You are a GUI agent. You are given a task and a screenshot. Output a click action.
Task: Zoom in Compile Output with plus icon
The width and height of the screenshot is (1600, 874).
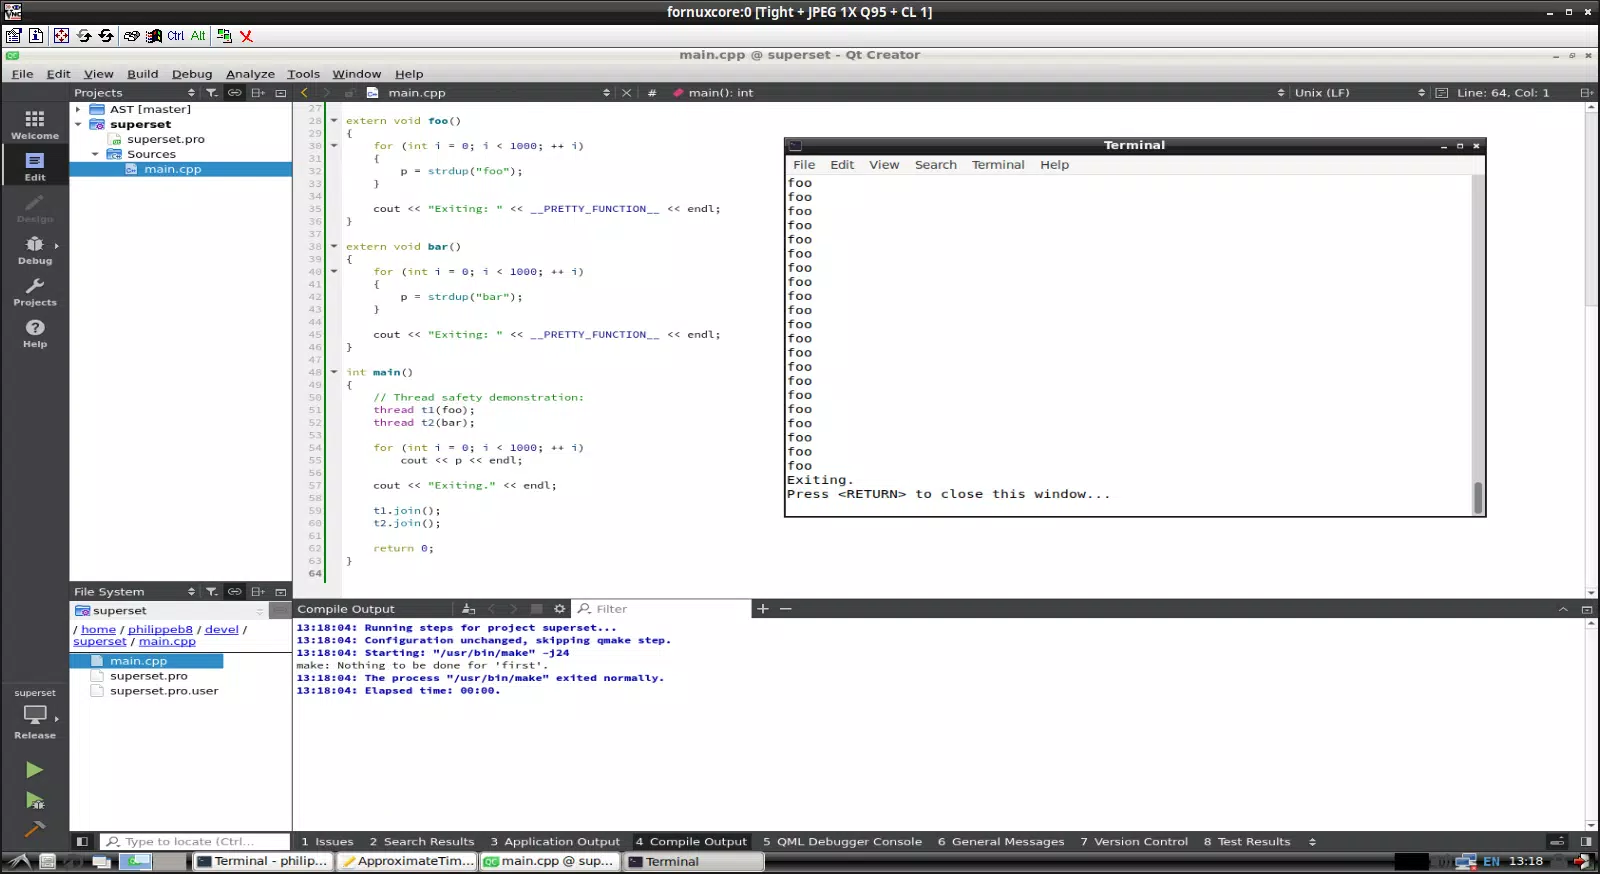(x=763, y=609)
